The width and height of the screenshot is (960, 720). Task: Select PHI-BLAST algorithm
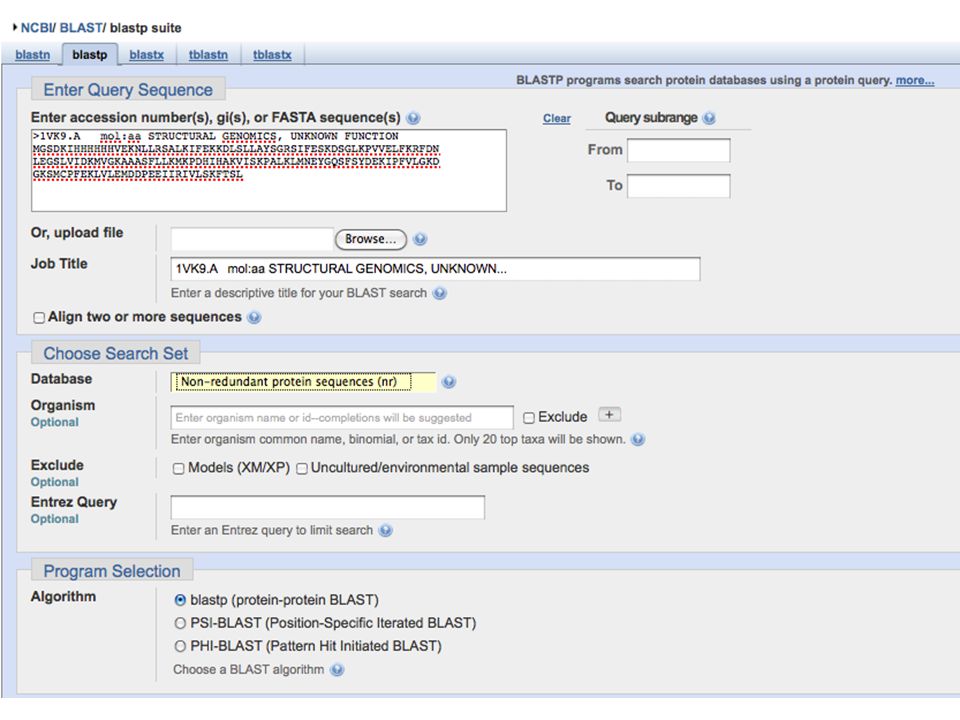[x=180, y=646]
